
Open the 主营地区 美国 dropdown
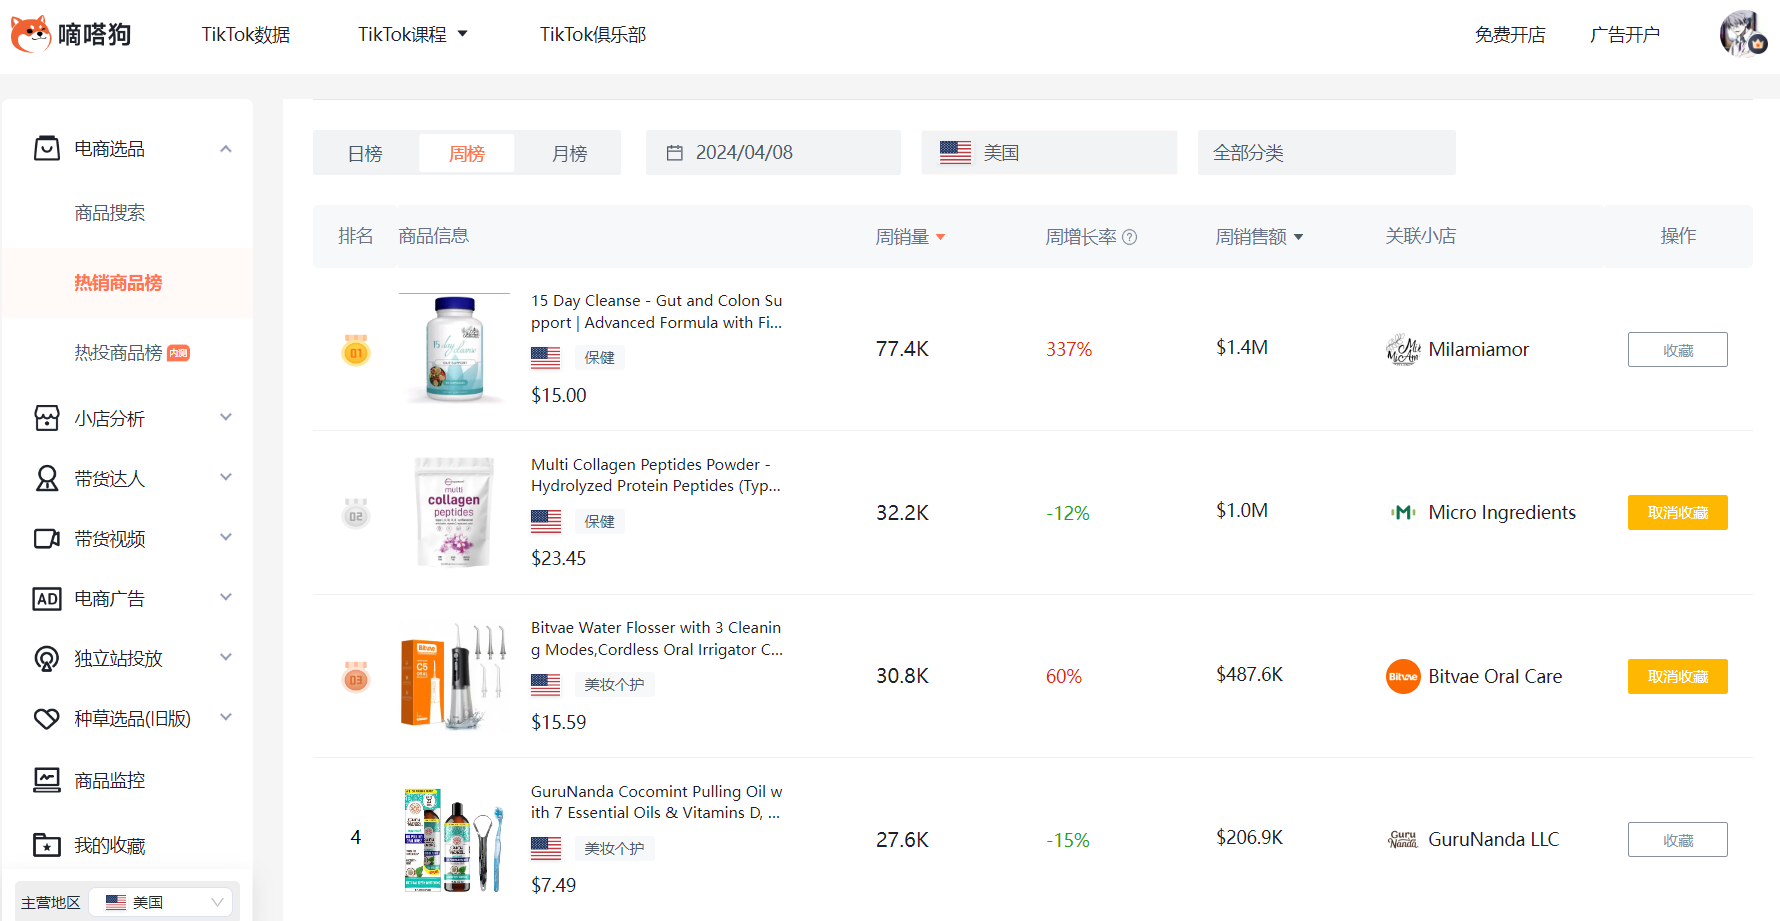pyautogui.click(x=161, y=902)
